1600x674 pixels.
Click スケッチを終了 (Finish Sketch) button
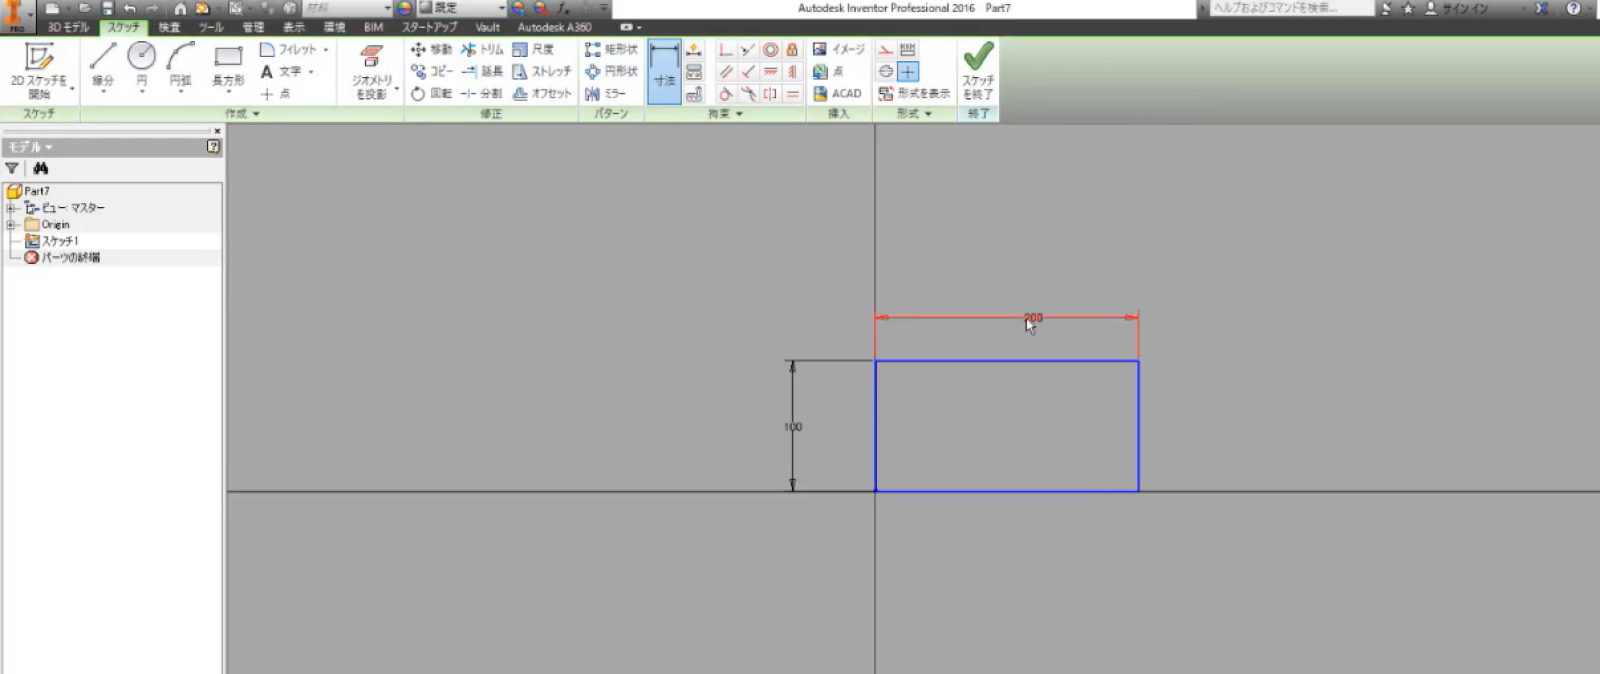(978, 70)
